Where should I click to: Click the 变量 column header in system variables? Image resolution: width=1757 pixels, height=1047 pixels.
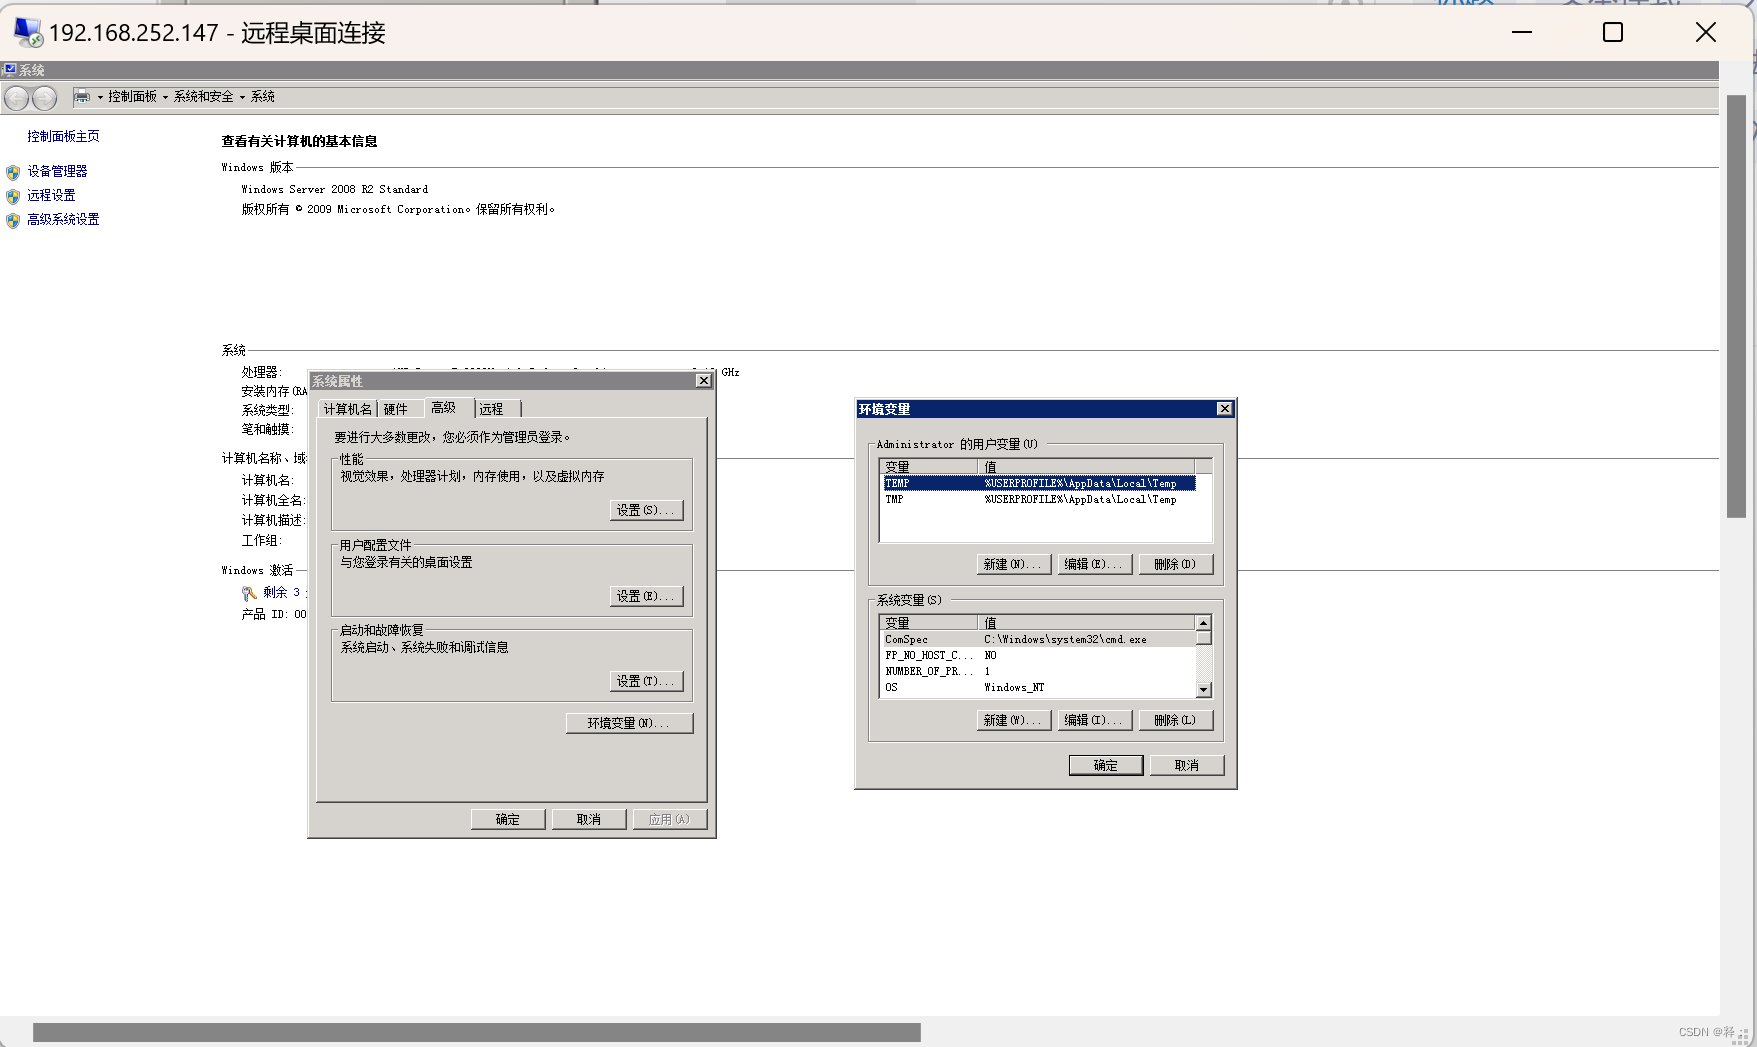coord(929,623)
